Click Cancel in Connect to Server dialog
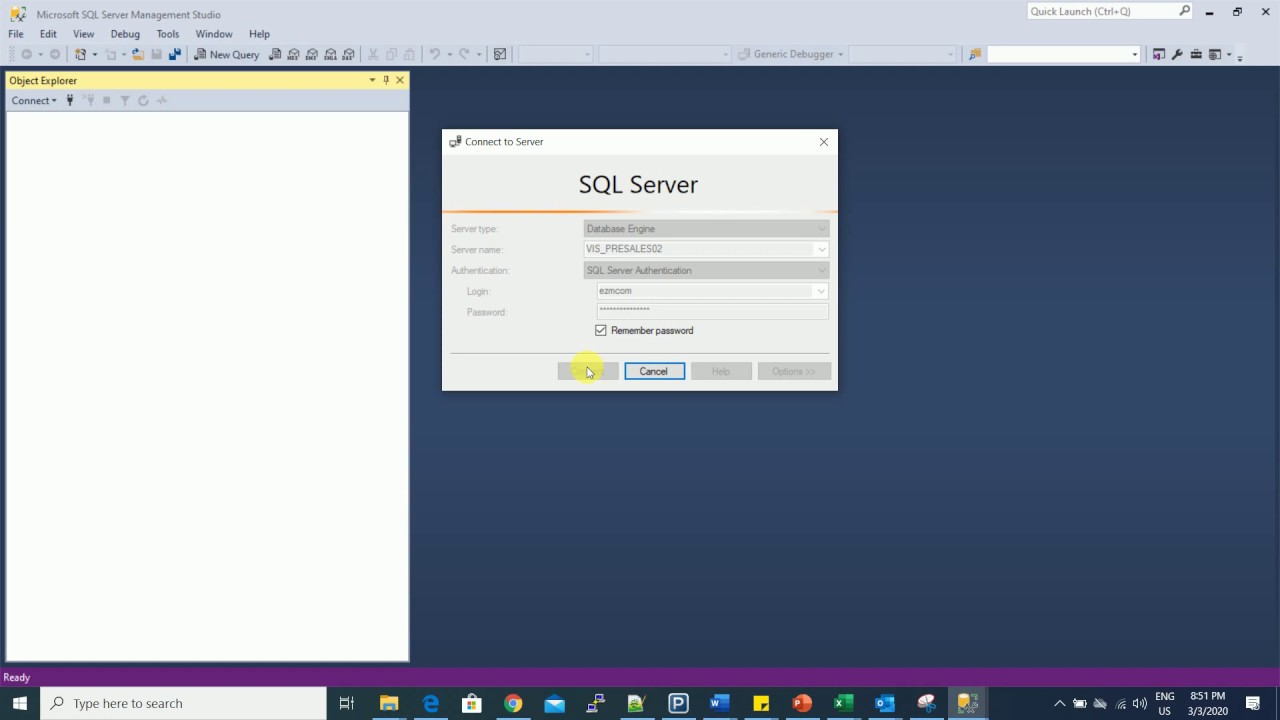This screenshot has width=1280, height=720. [654, 371]
